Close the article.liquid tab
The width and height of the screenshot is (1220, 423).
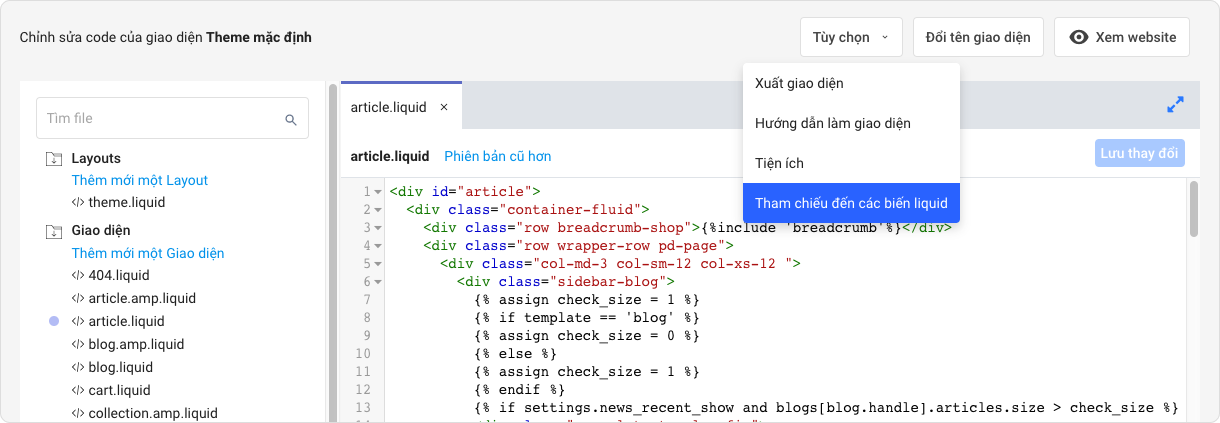click(444, 107)
